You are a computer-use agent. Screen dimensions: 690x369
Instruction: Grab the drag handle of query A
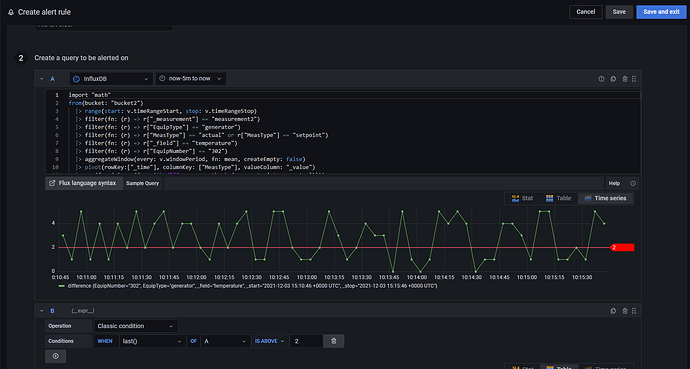pyautogui.click(x=634, y=79)
